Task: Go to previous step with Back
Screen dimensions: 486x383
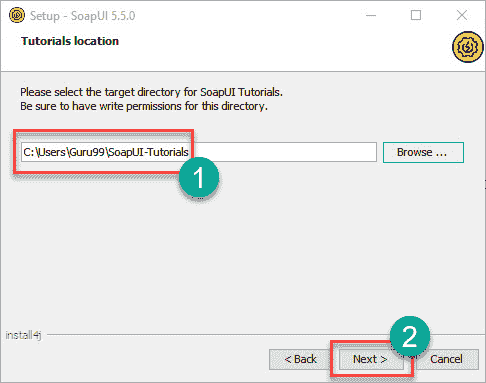Action: (x=300, y=359)
